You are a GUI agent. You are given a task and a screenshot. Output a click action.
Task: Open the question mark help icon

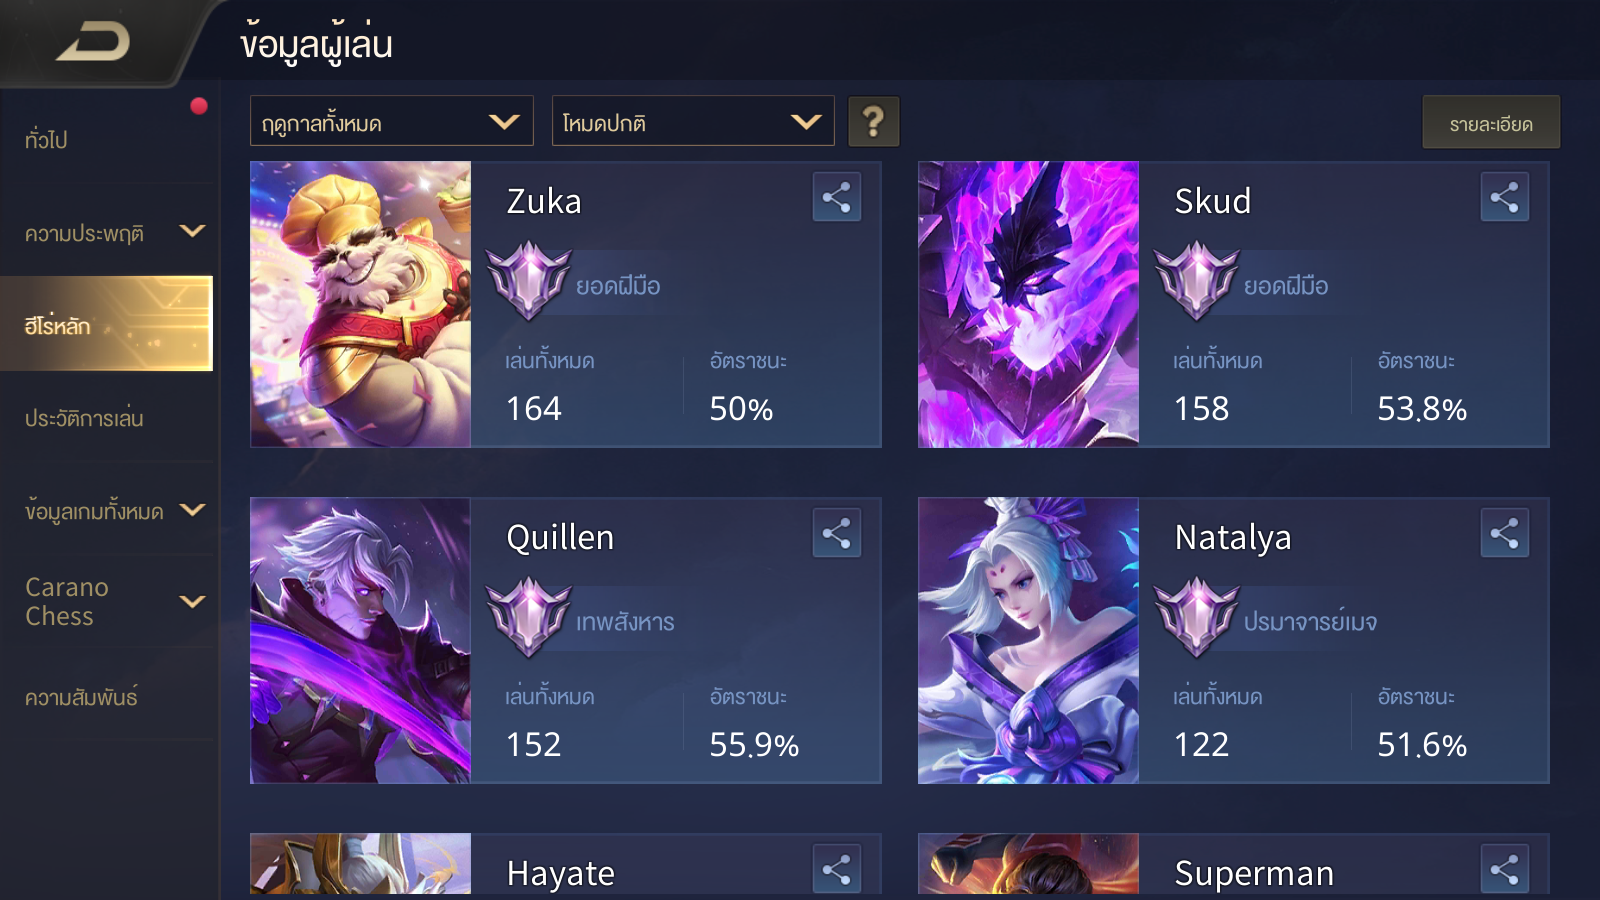(873, 122)
